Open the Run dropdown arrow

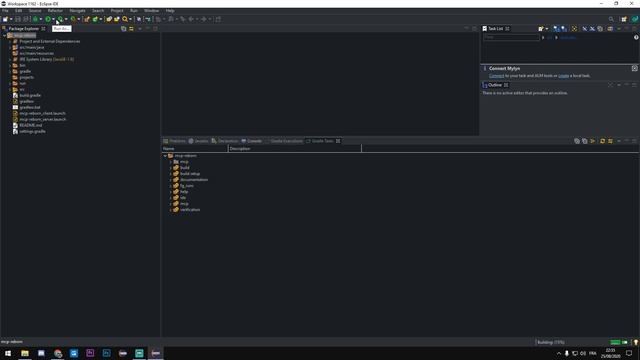click(53, 19)
